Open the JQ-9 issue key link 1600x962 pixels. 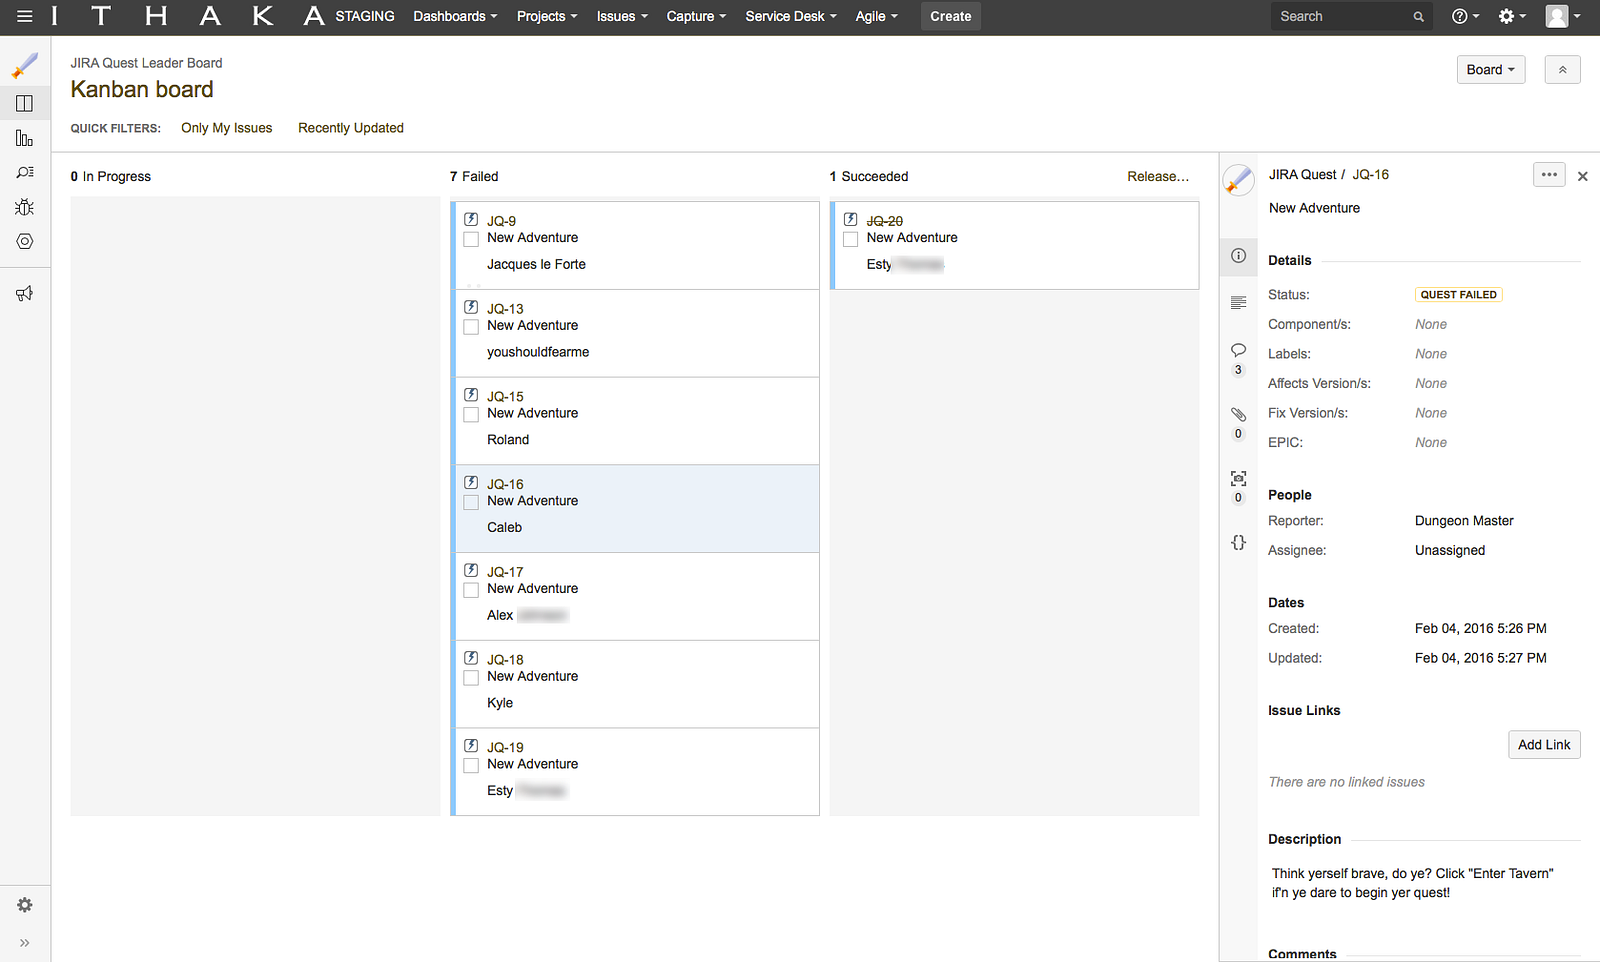pos(502,221)
